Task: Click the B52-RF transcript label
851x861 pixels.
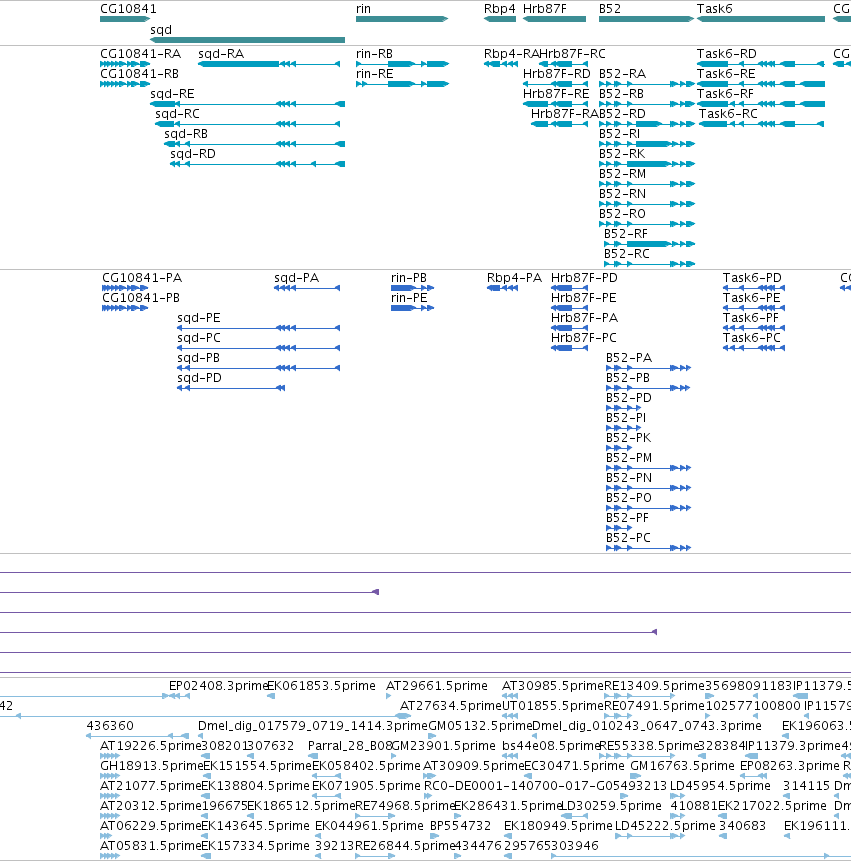Action: (x=626, y=233)
